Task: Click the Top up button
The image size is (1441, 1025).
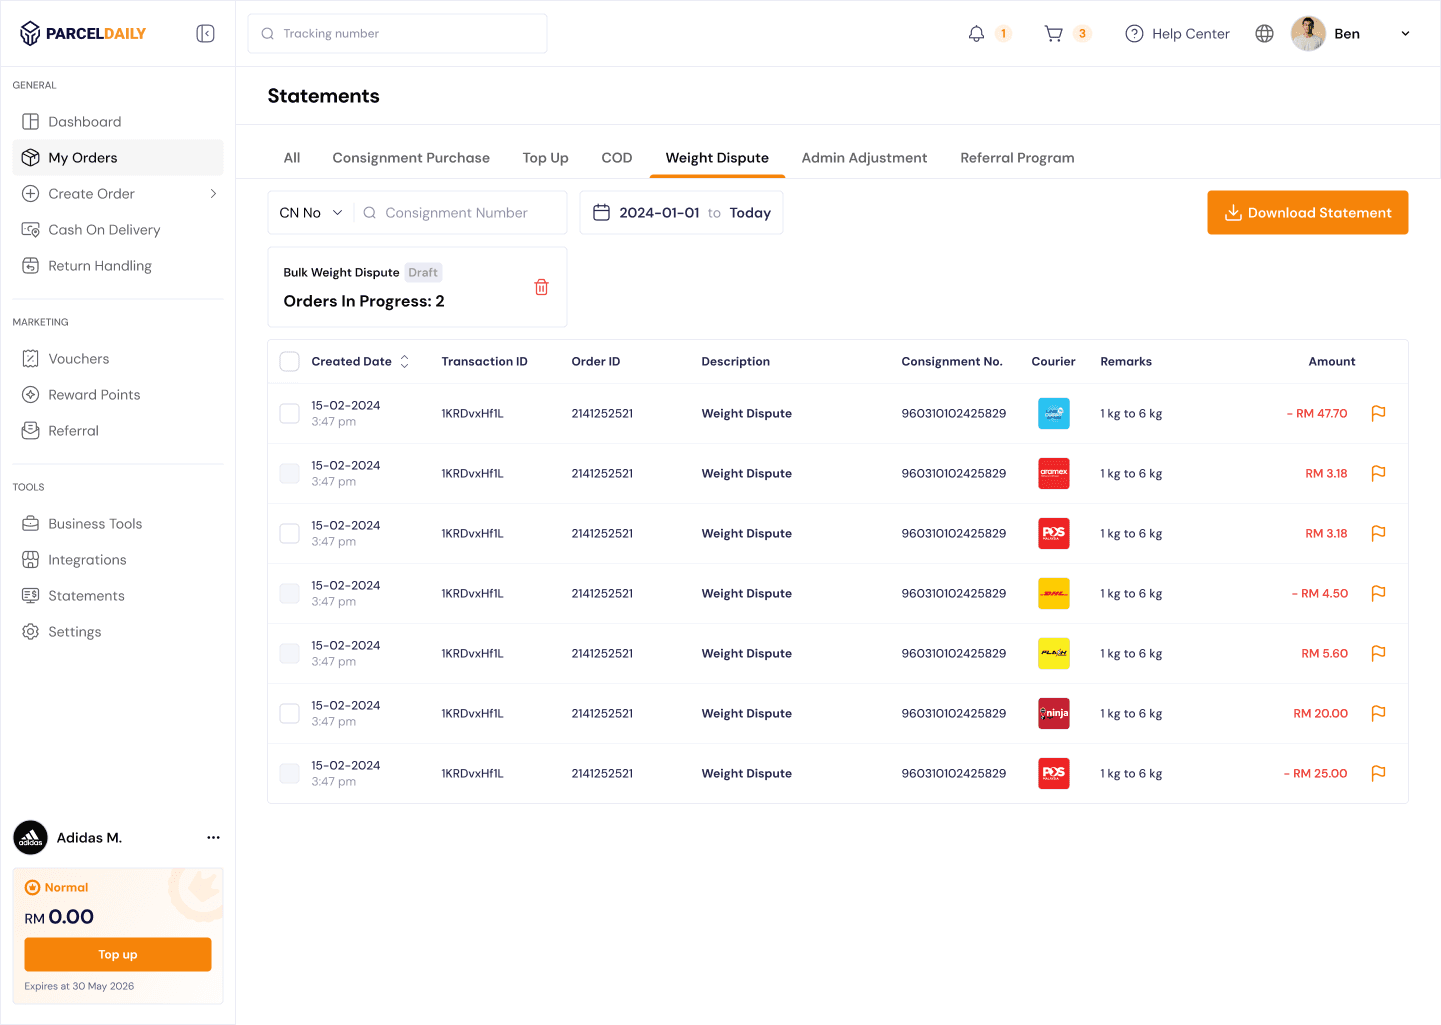Action: [x=118, y=955]
